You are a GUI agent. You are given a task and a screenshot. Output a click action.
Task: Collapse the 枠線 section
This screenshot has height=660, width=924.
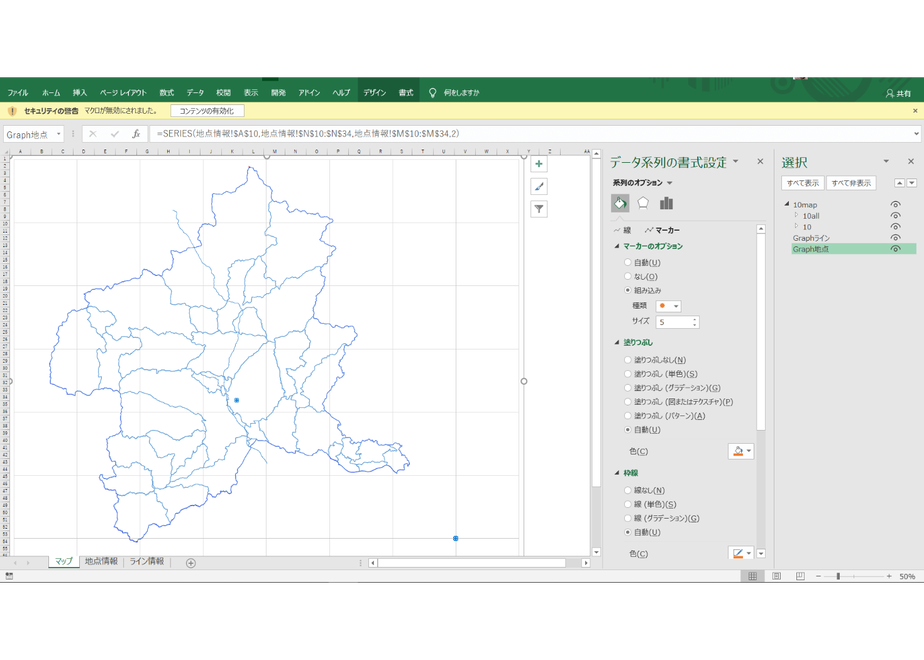point(617,473)
